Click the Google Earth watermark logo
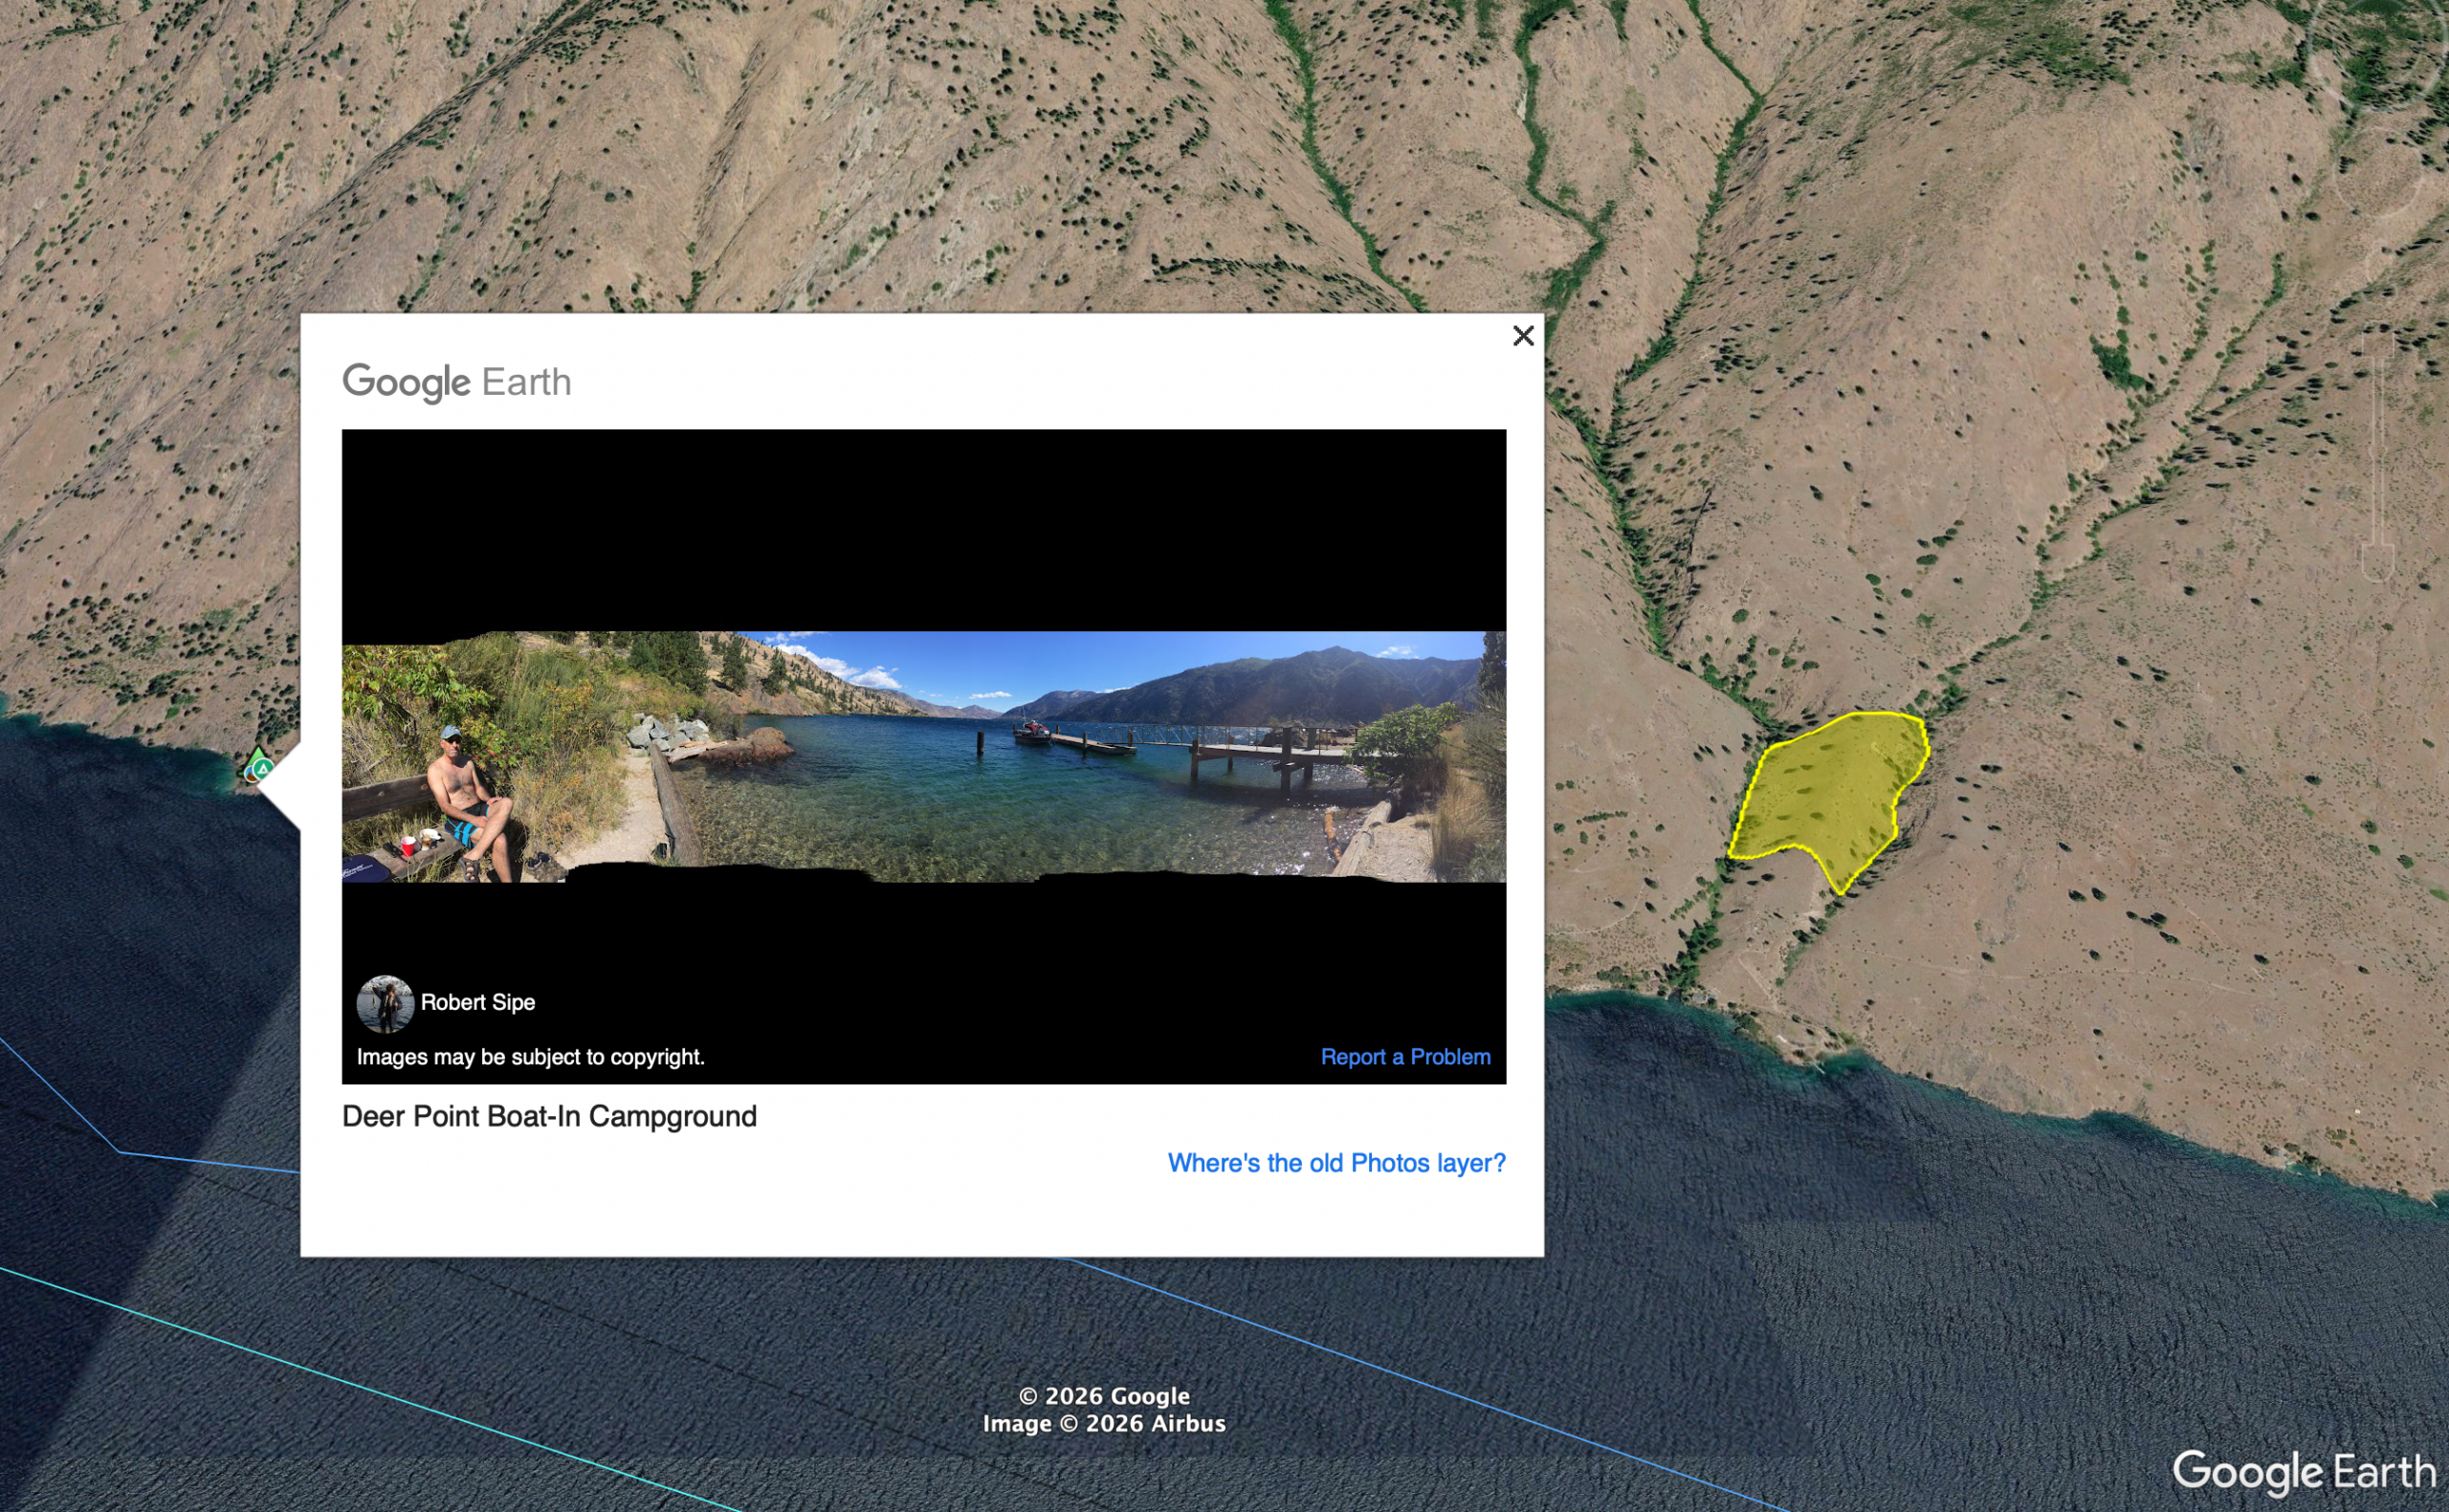Image resolution: width=2449 pixels, height=1512 pixels. pyautogui.click(x=2303, y=1472)
